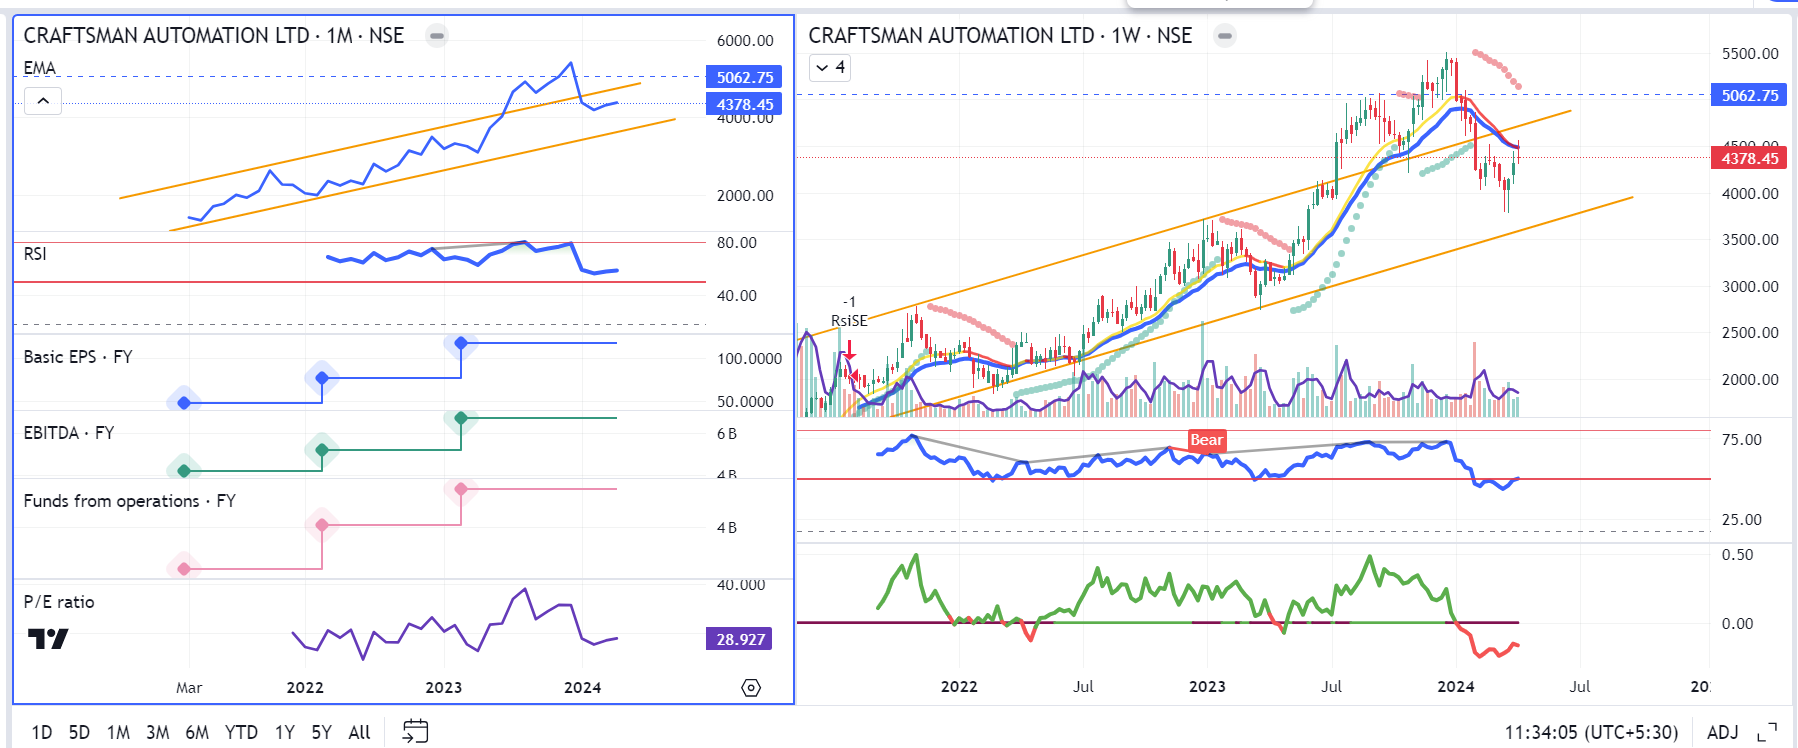Select the 1D date range
The image size is (1798, 748).
tap(42, 733)
